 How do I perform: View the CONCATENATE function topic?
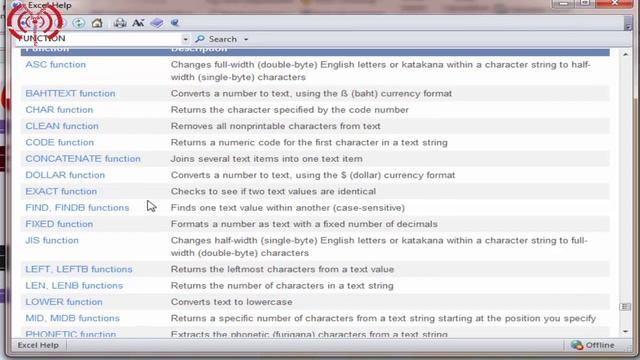click(83, 158)
